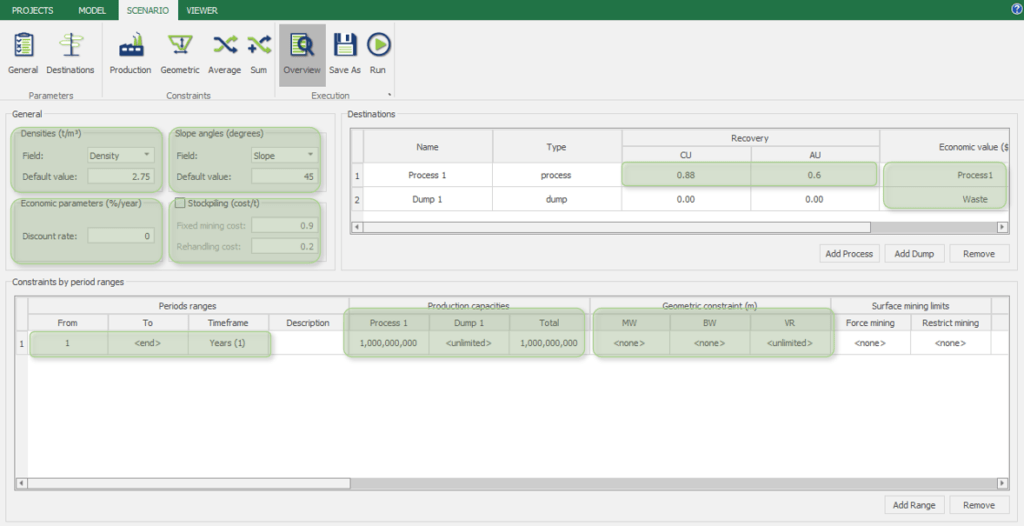Select the Average constraints icon
This screenshot has height=526, width=1024.
225,52
